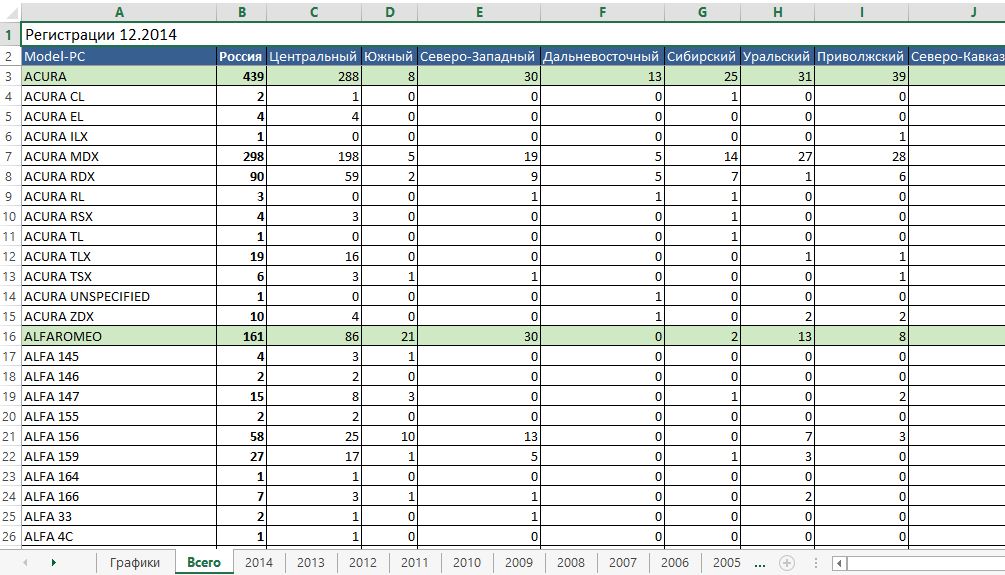
Task: Click the previous sheet navigation arrow
Action: tap(25, 563)
